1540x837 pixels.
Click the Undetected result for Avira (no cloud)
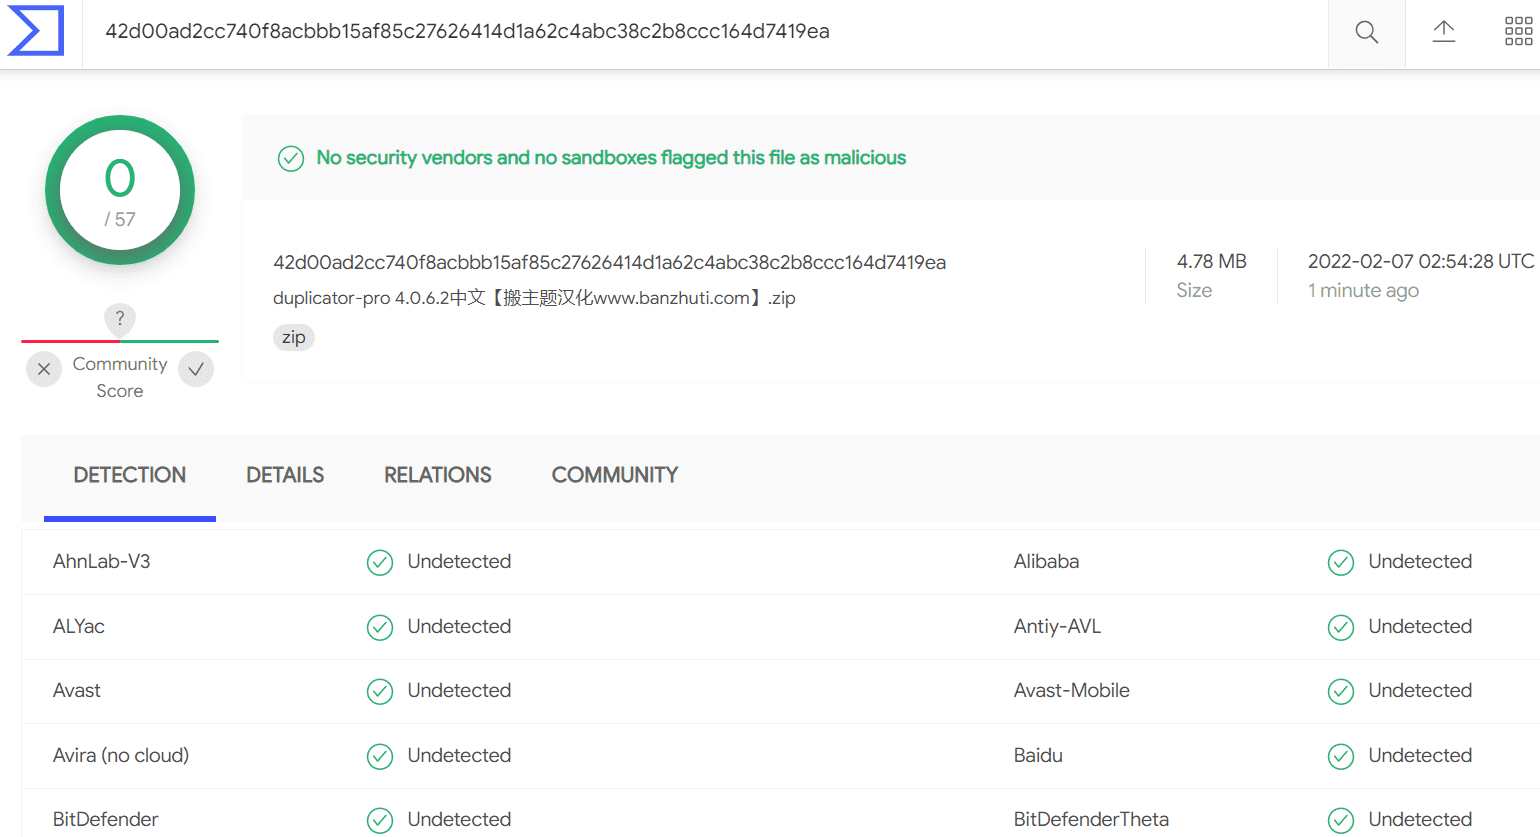[x=459, y=756]
